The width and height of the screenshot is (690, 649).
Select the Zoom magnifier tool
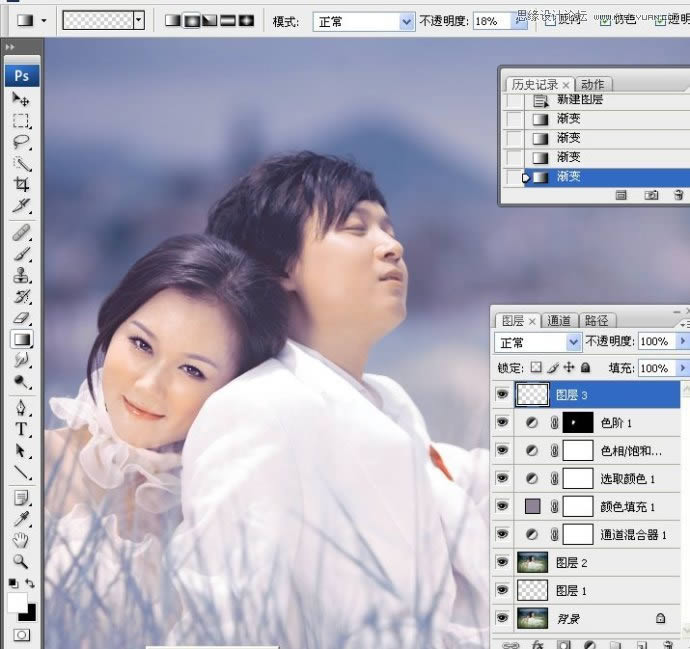[21, 561]
